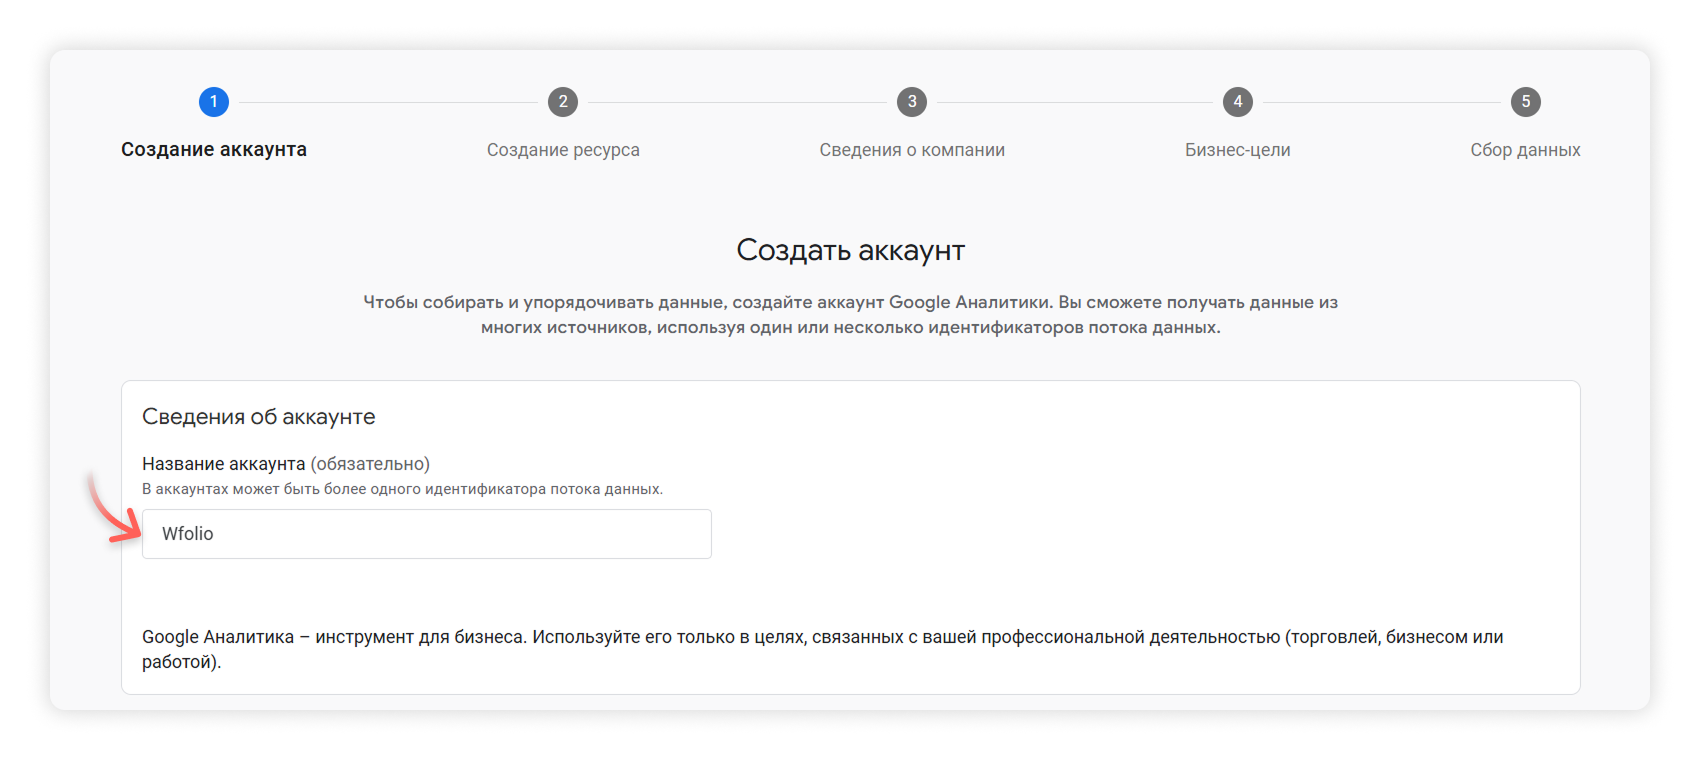Viewport: 1700px width, 760px height.
Task: Click the progress line between steps 3 and 4
Action: [1075, 102]
